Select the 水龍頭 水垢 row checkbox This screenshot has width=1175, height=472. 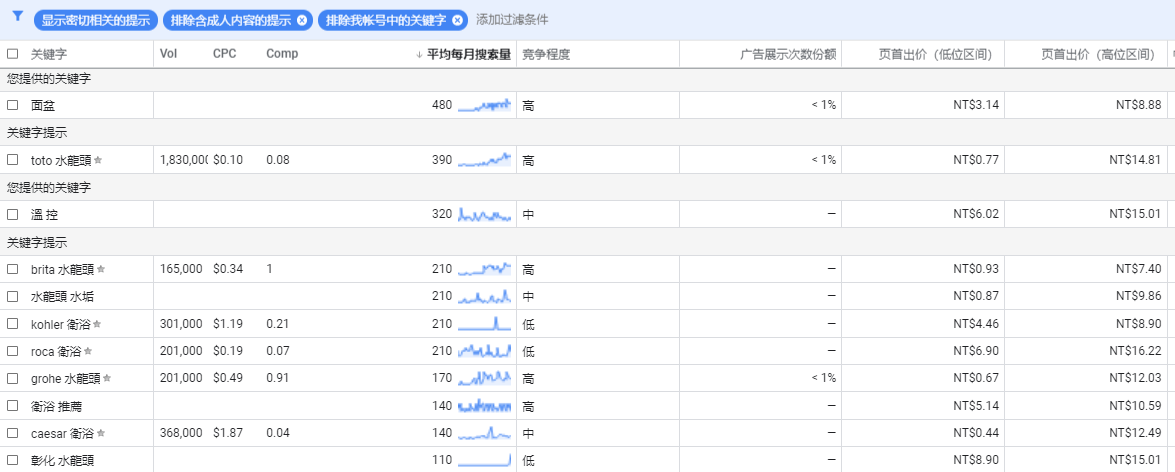(x=12, y=297)
